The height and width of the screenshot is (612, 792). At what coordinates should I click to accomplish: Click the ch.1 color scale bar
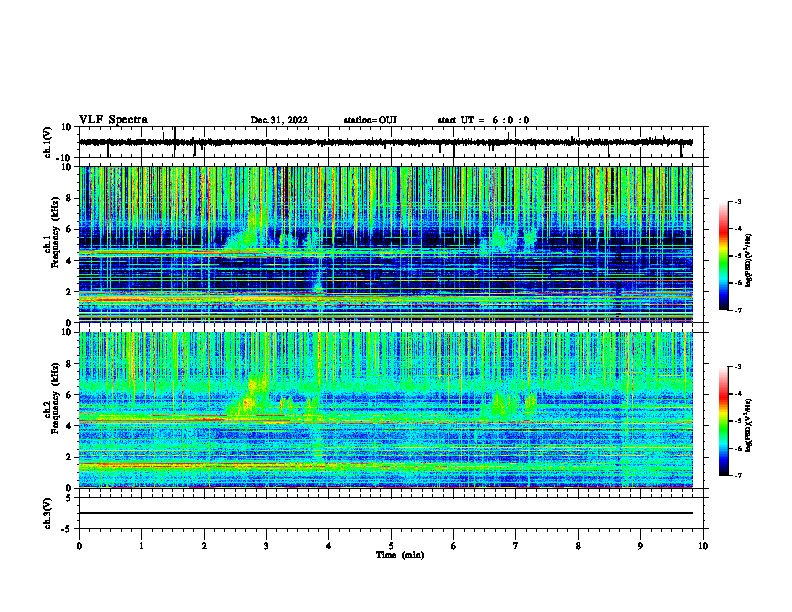723,256
